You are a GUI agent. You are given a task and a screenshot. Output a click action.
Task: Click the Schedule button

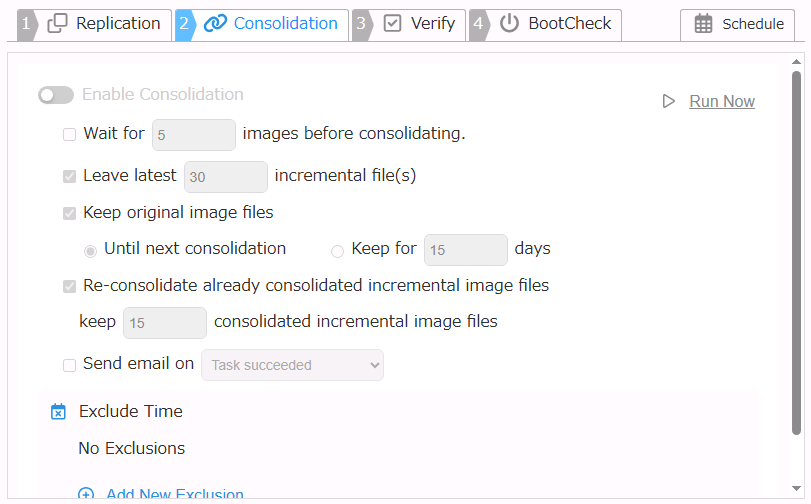(x=738, y=25)
